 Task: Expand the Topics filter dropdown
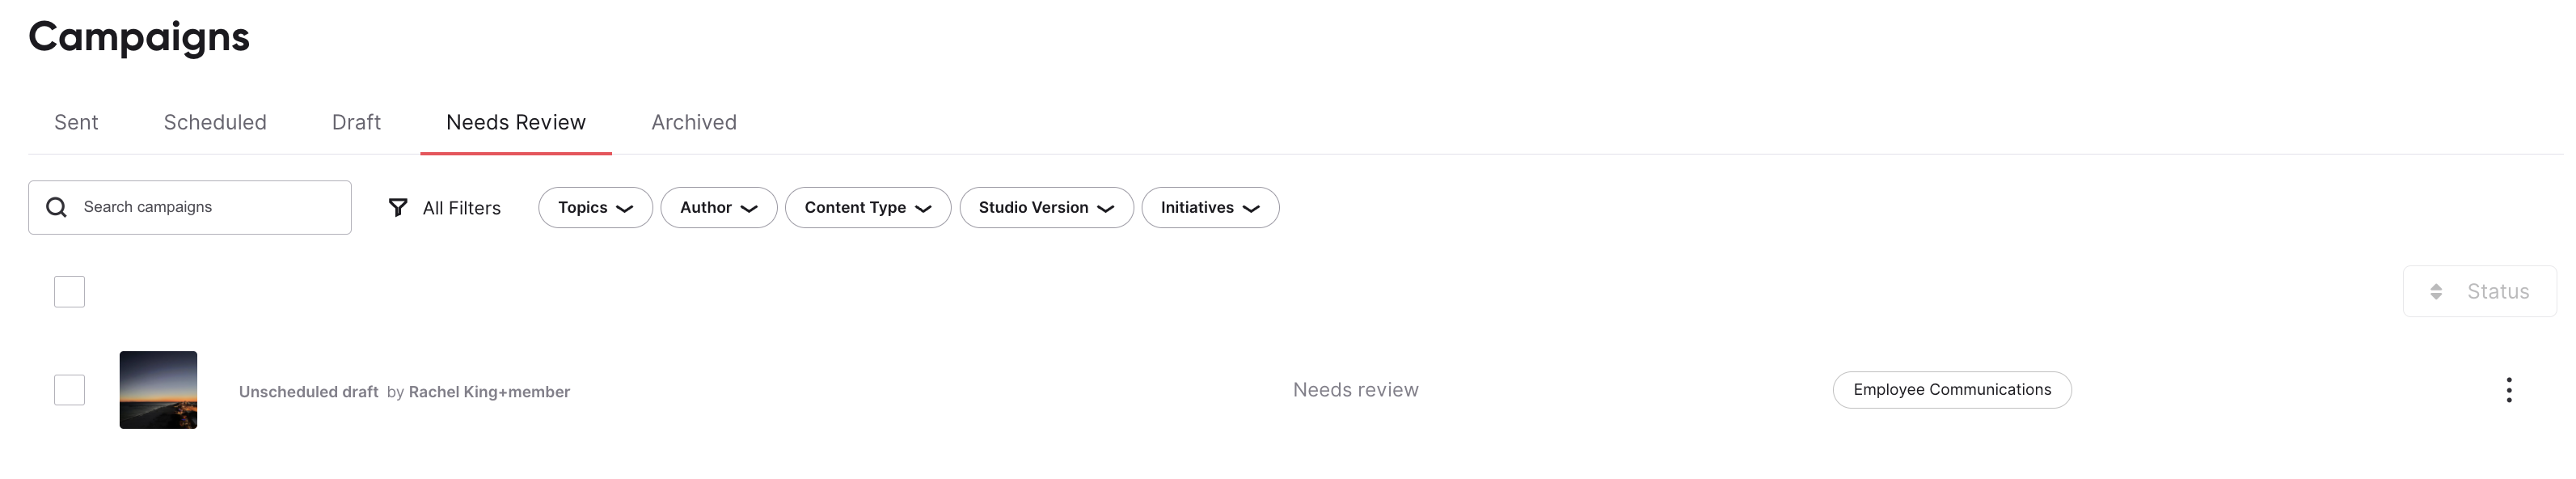coord(595,208)
